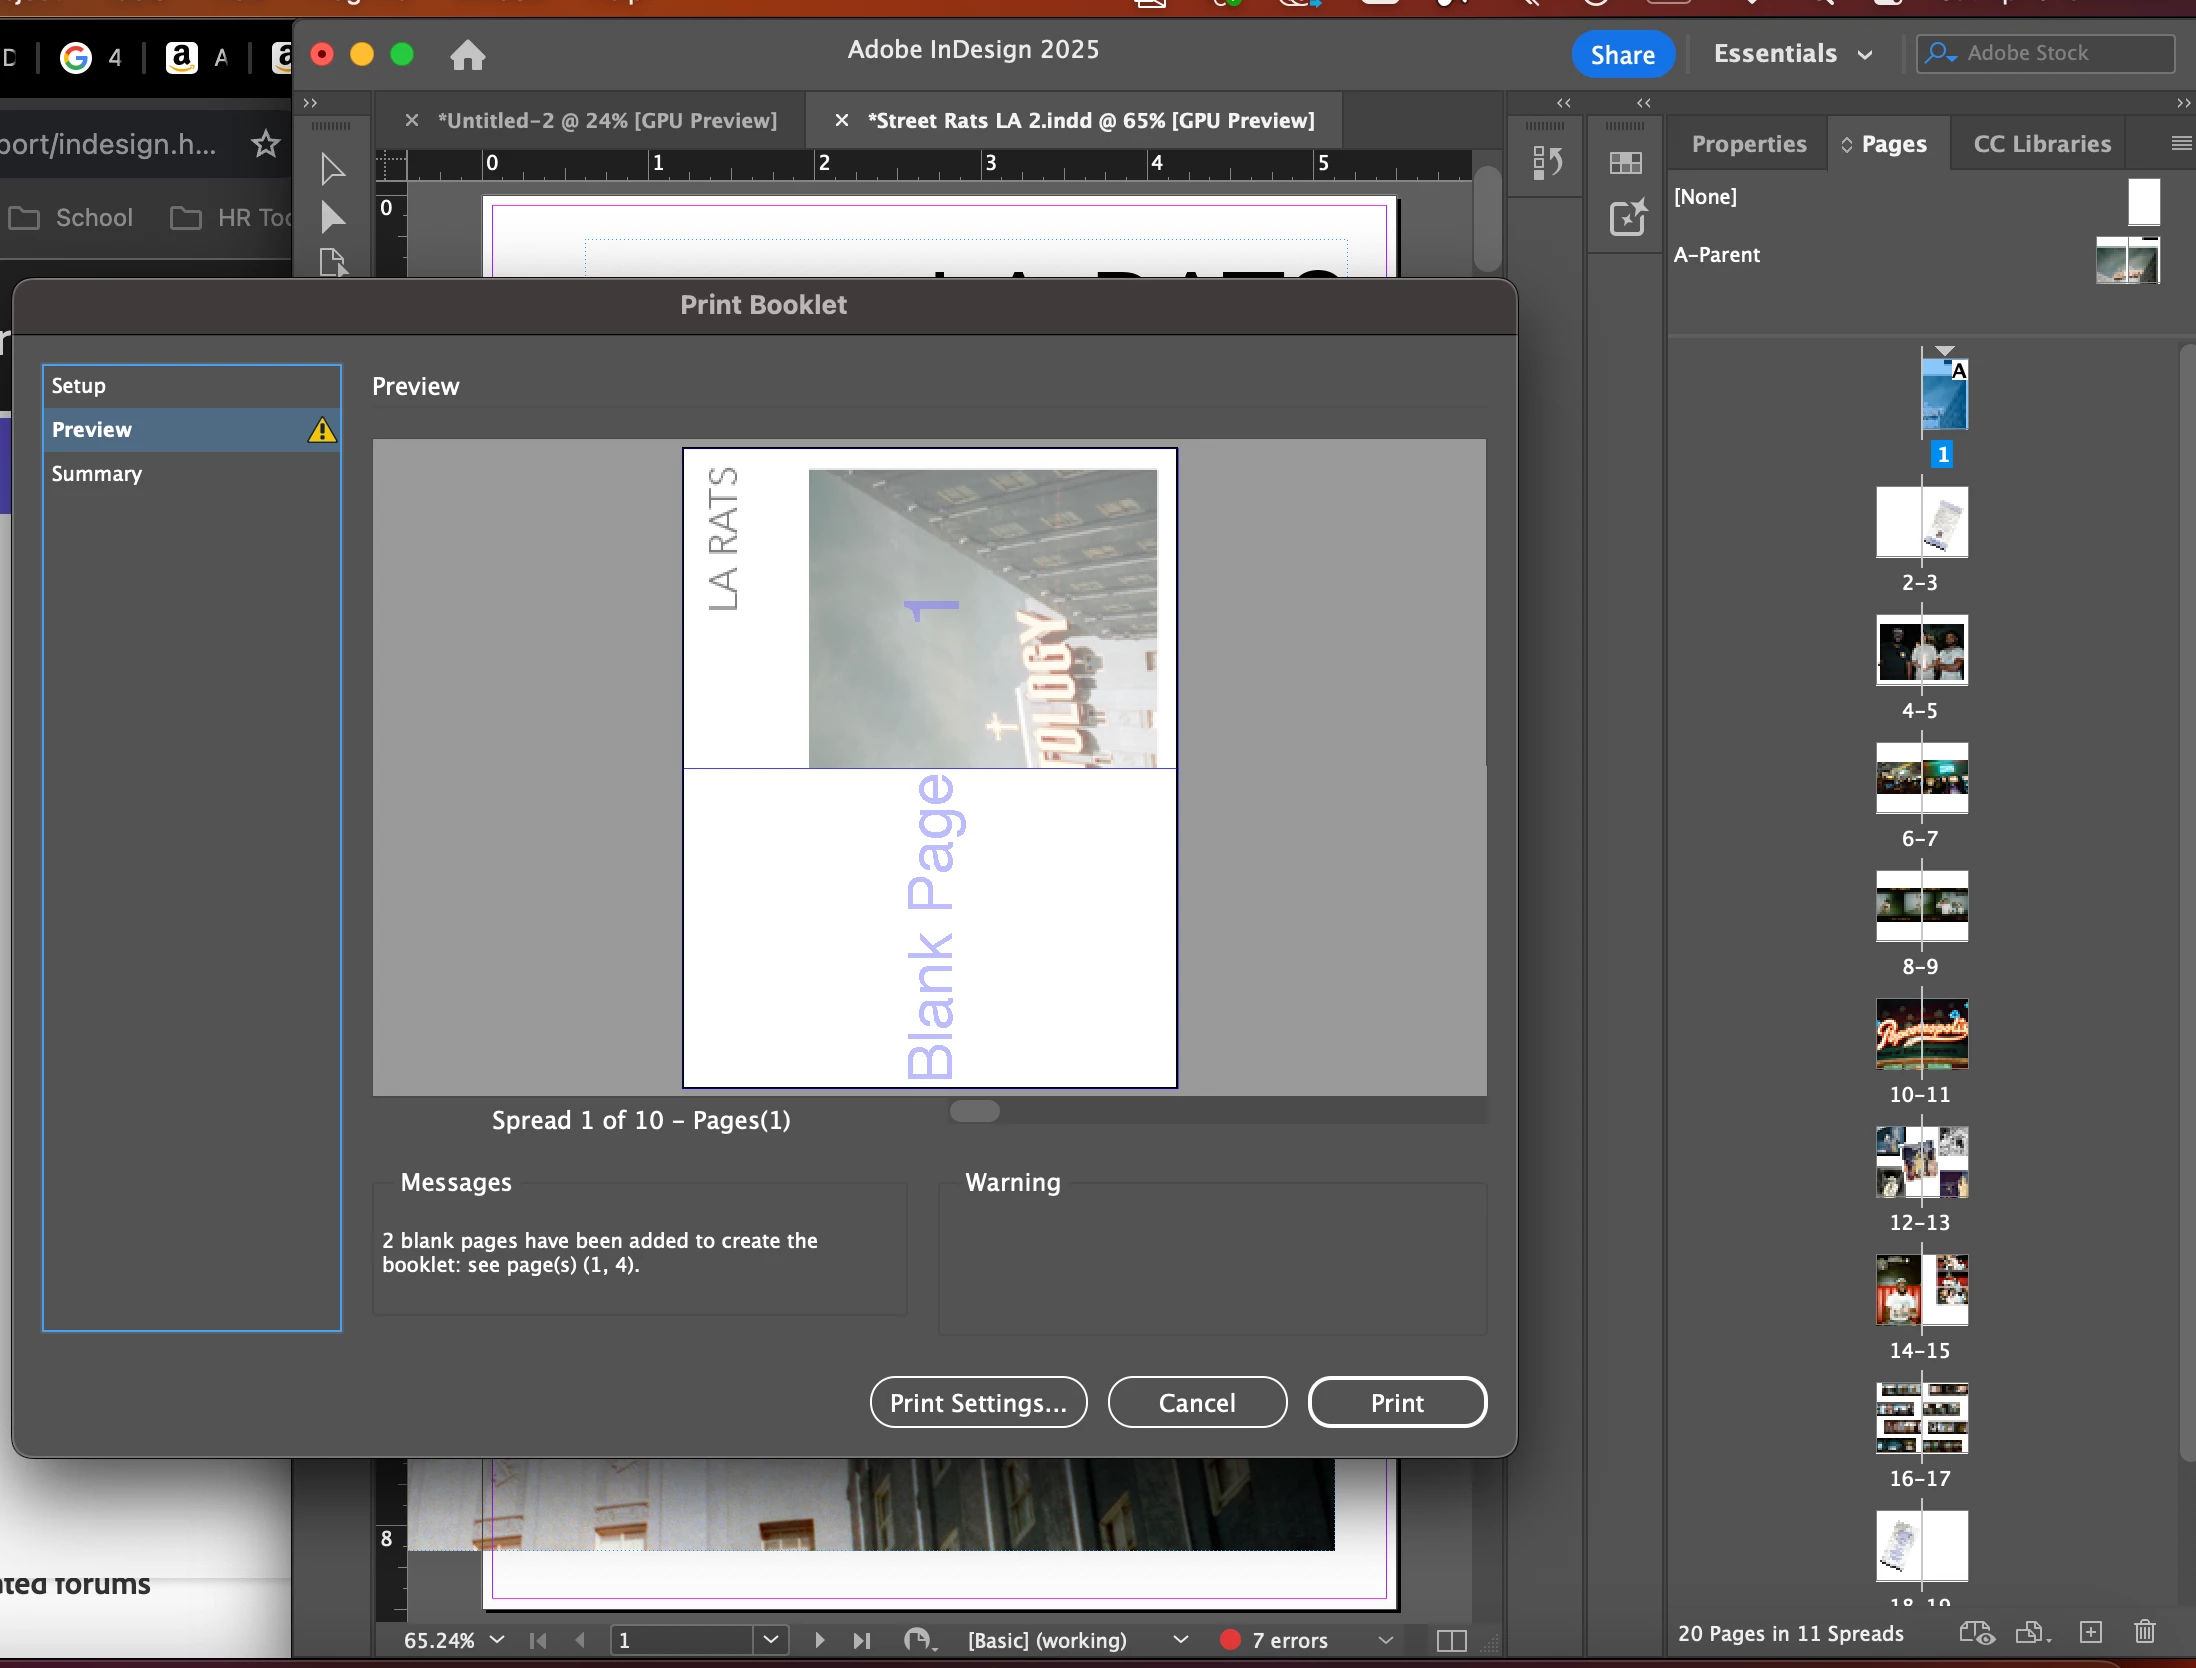Click Create new page icon
The height and width of the screenshot is (1668, 2196).
pyautogui.click(x=2090, y=1632)
